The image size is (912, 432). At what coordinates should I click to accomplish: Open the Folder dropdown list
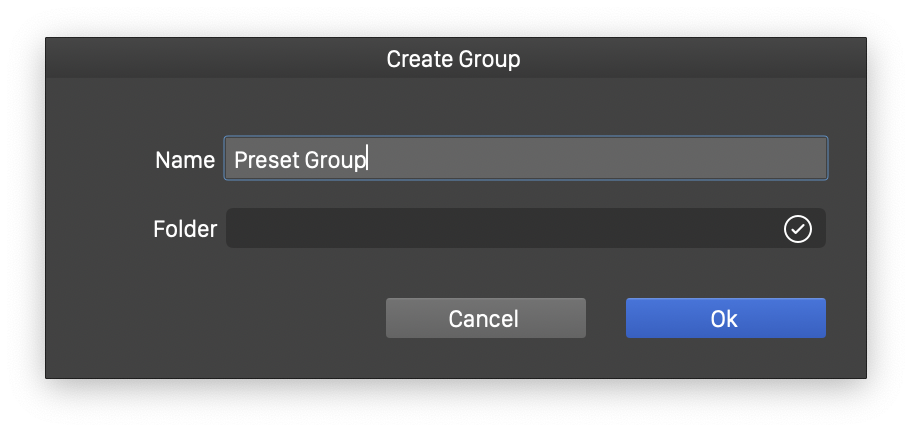[x=525, y=229]
